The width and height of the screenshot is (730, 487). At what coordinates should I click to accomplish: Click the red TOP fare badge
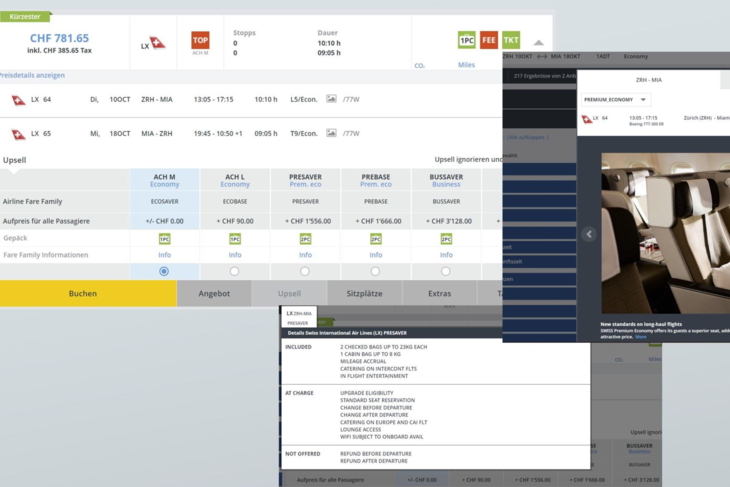[x=200, y=41]
